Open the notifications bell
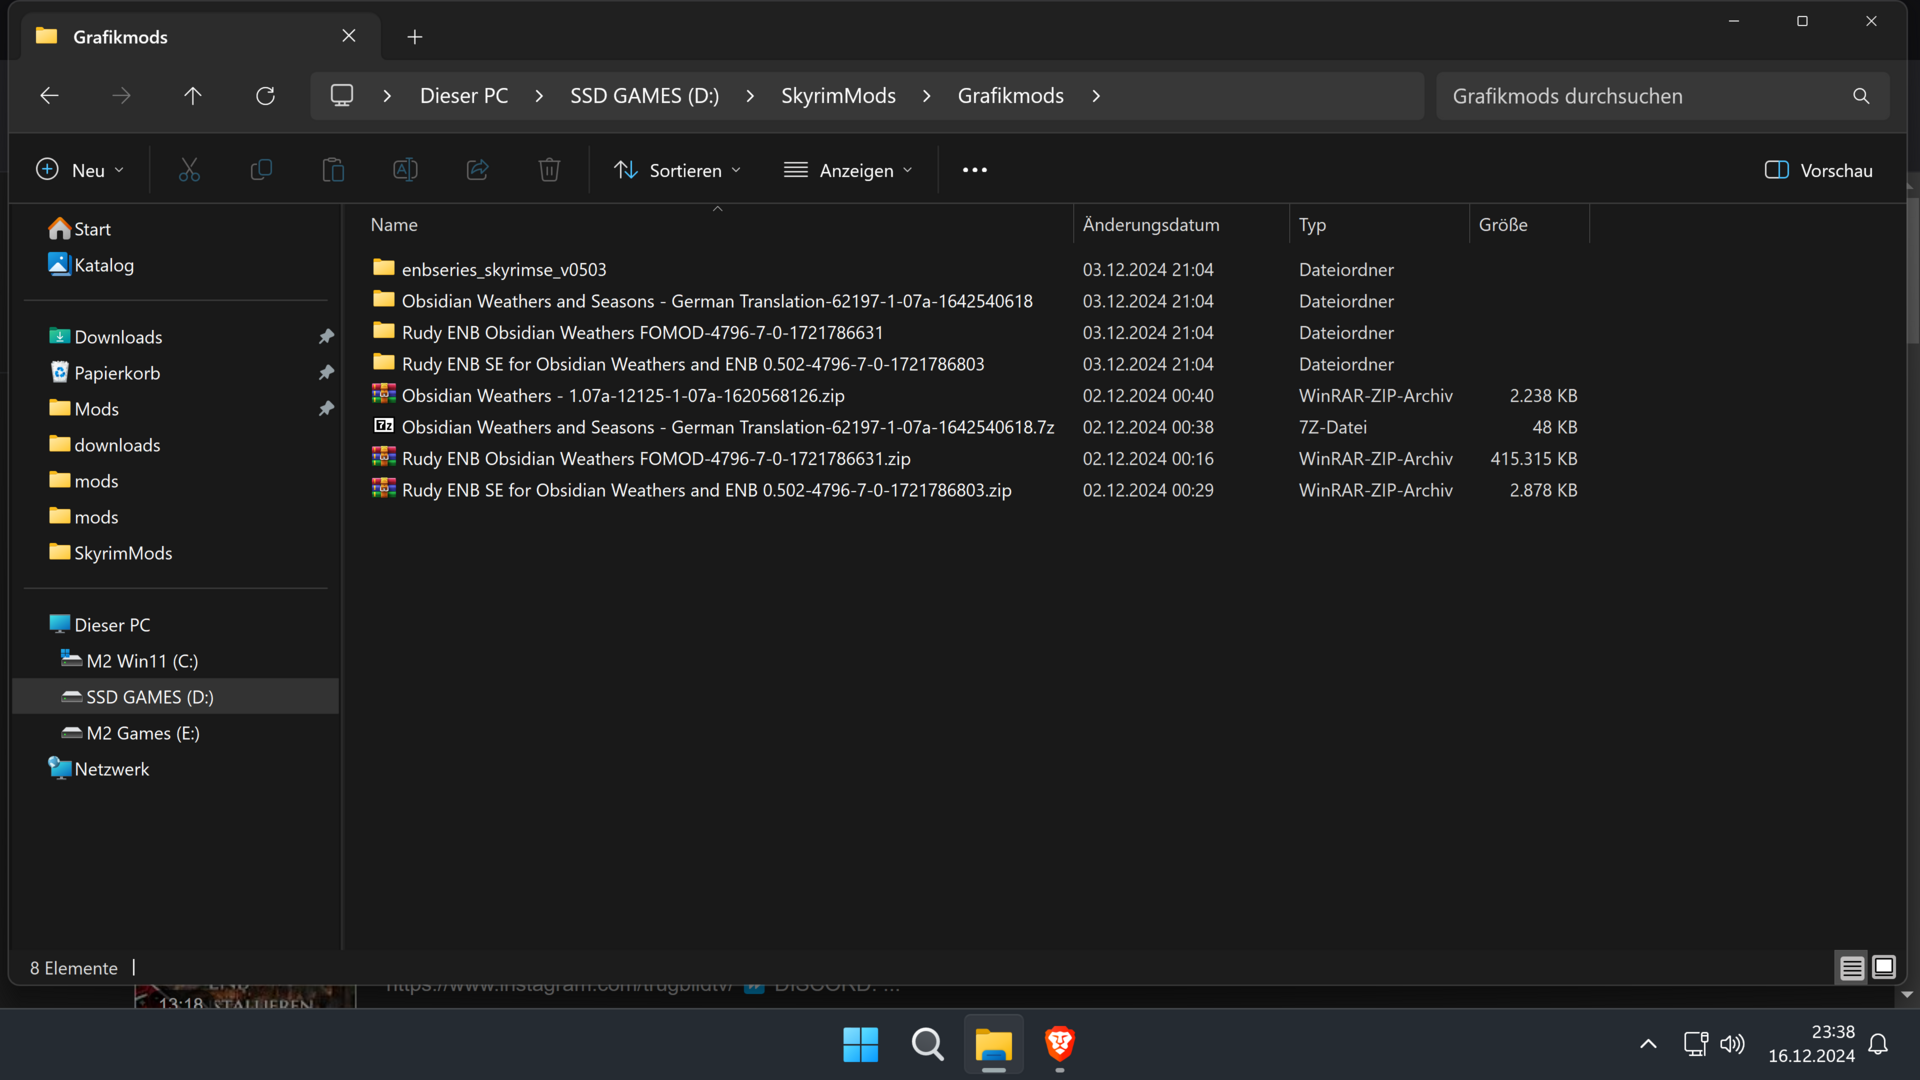The height and width of the screenshot is (1080, 1920). (x=1878, y=1045)
